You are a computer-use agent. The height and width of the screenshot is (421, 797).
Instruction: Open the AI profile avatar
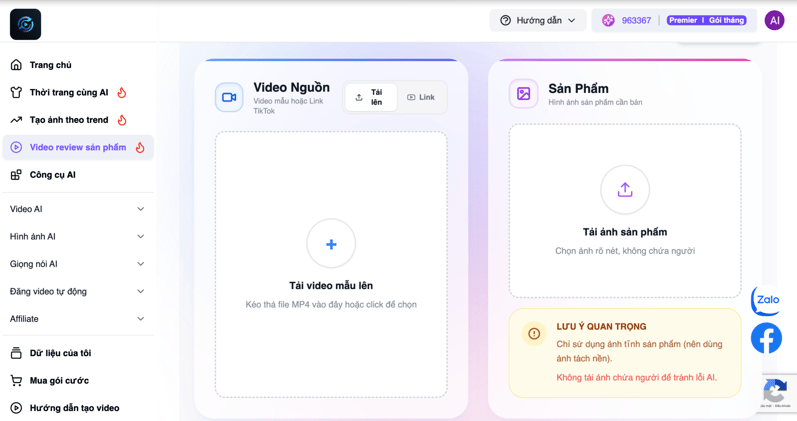point(775,20)
